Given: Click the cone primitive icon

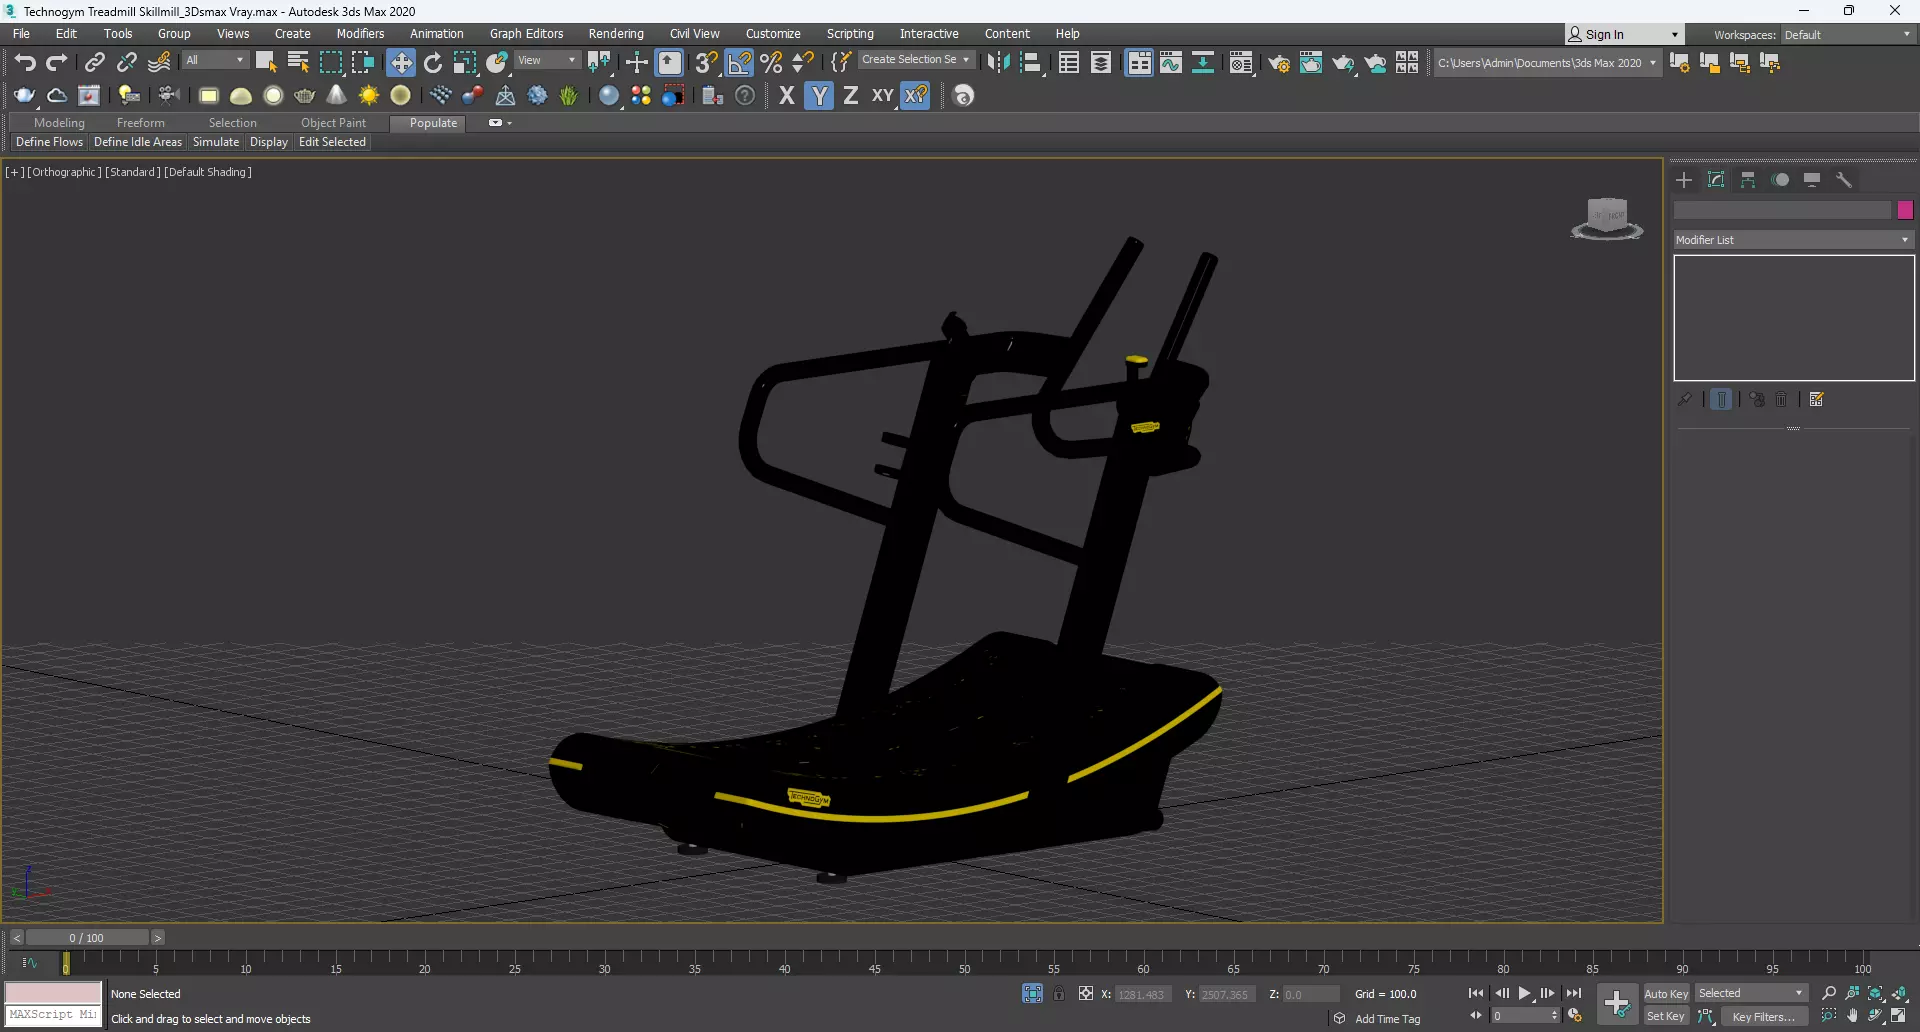Looking at the screenshot, I should 337,96.
